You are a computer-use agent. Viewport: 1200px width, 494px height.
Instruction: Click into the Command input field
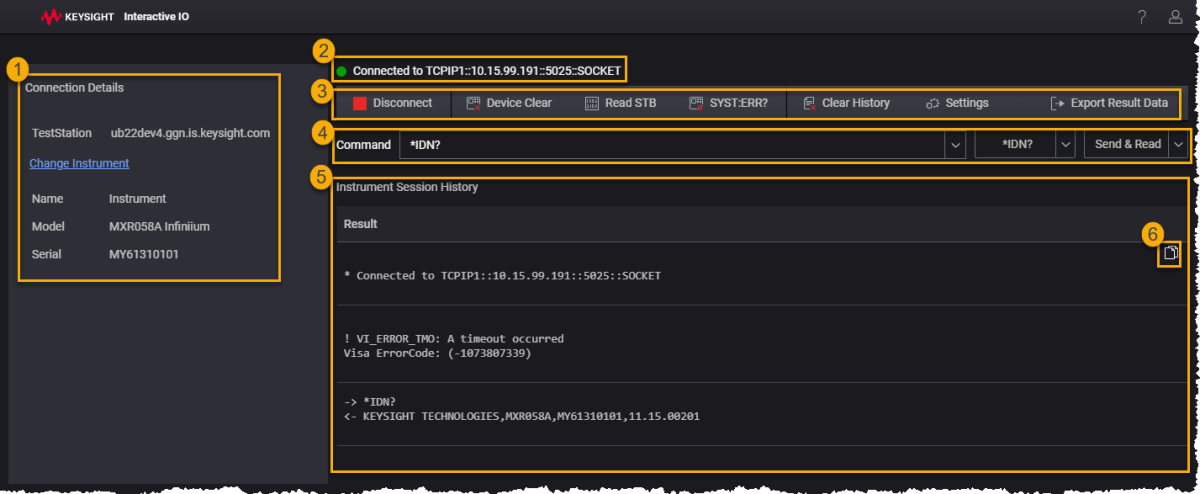(671, 145)
